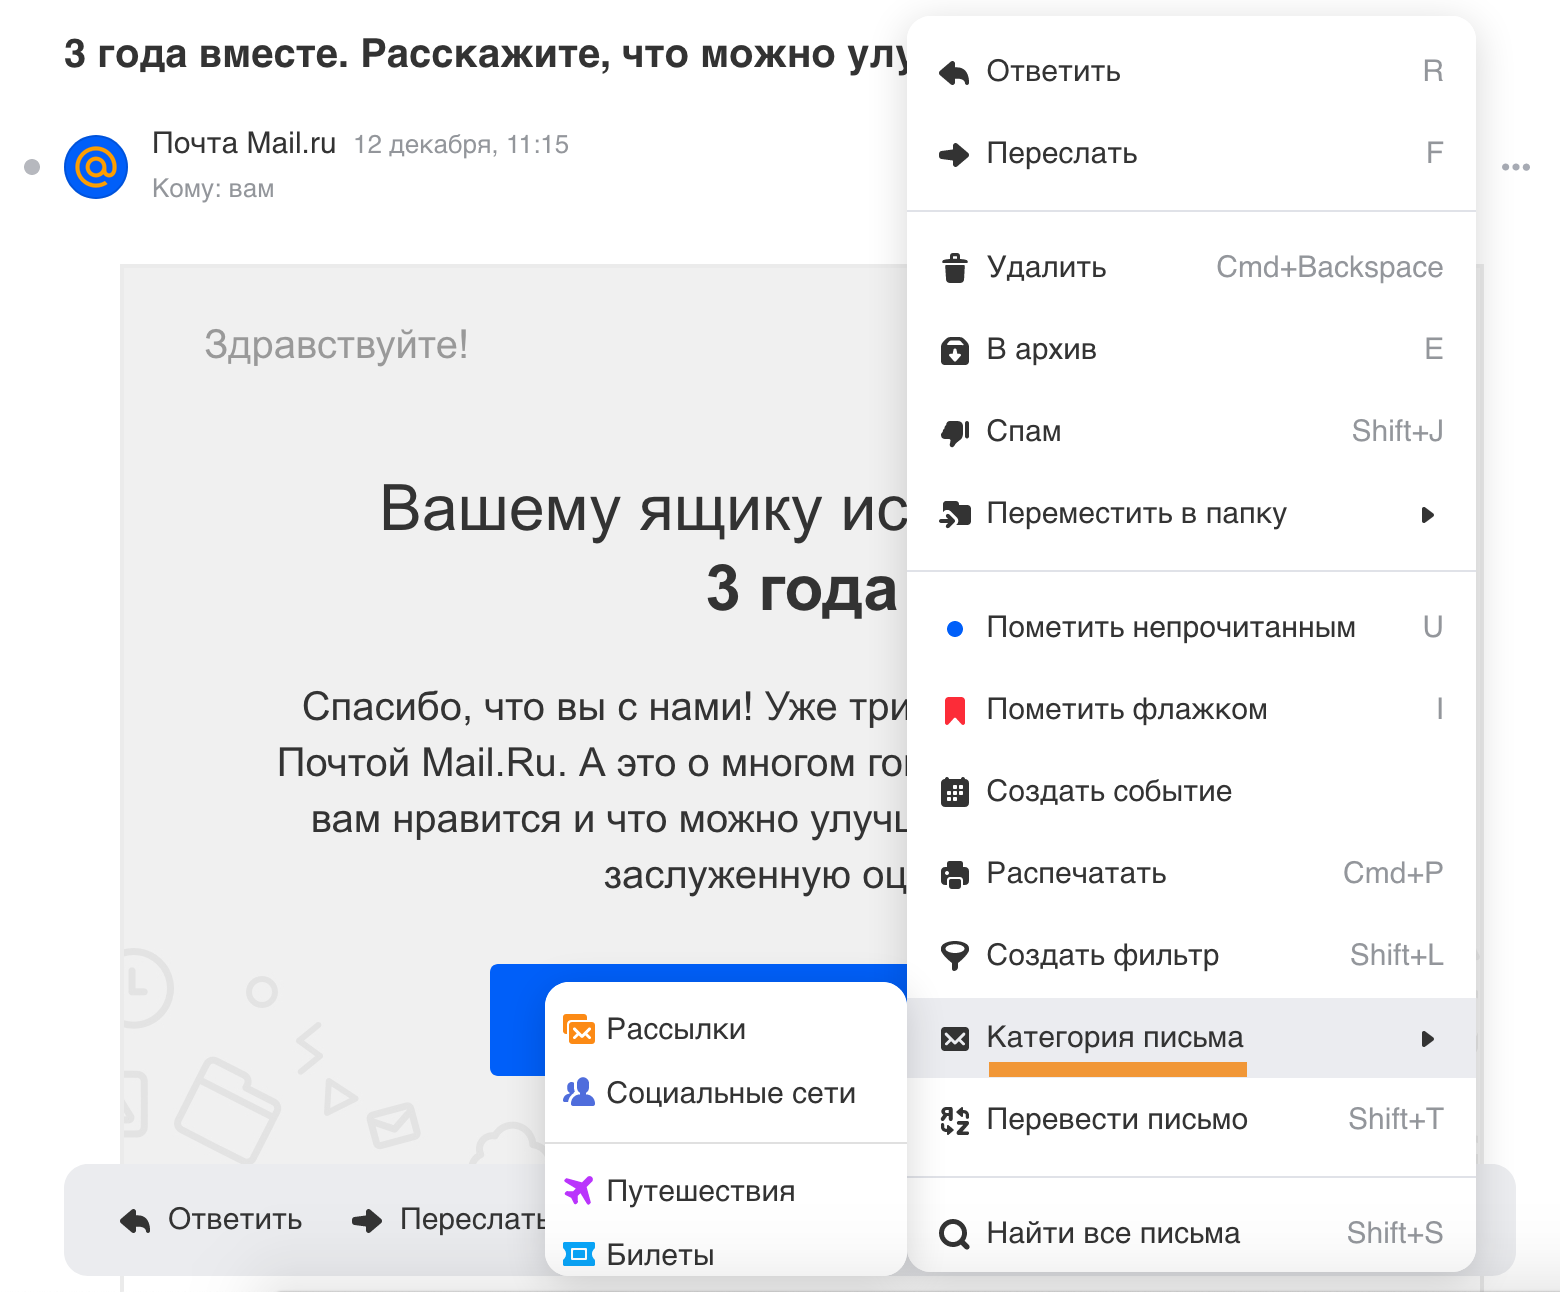The width and height of the screenshot is (1560, 1292).
Task: Expand the Переместить в папку submenu arrow
Action: coord(1428,515)
